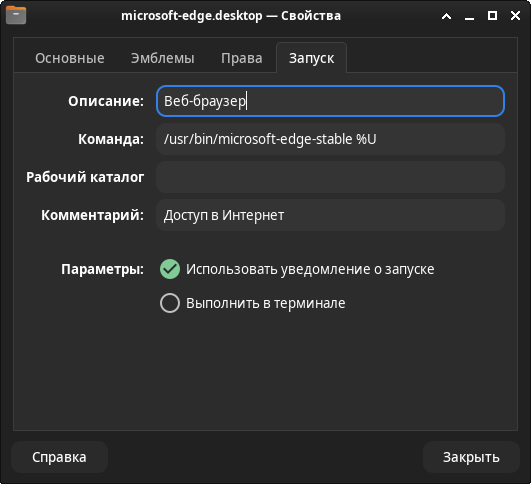
Task: Enable Выполнить в терминале option
Action: click(x=170, y=303)
